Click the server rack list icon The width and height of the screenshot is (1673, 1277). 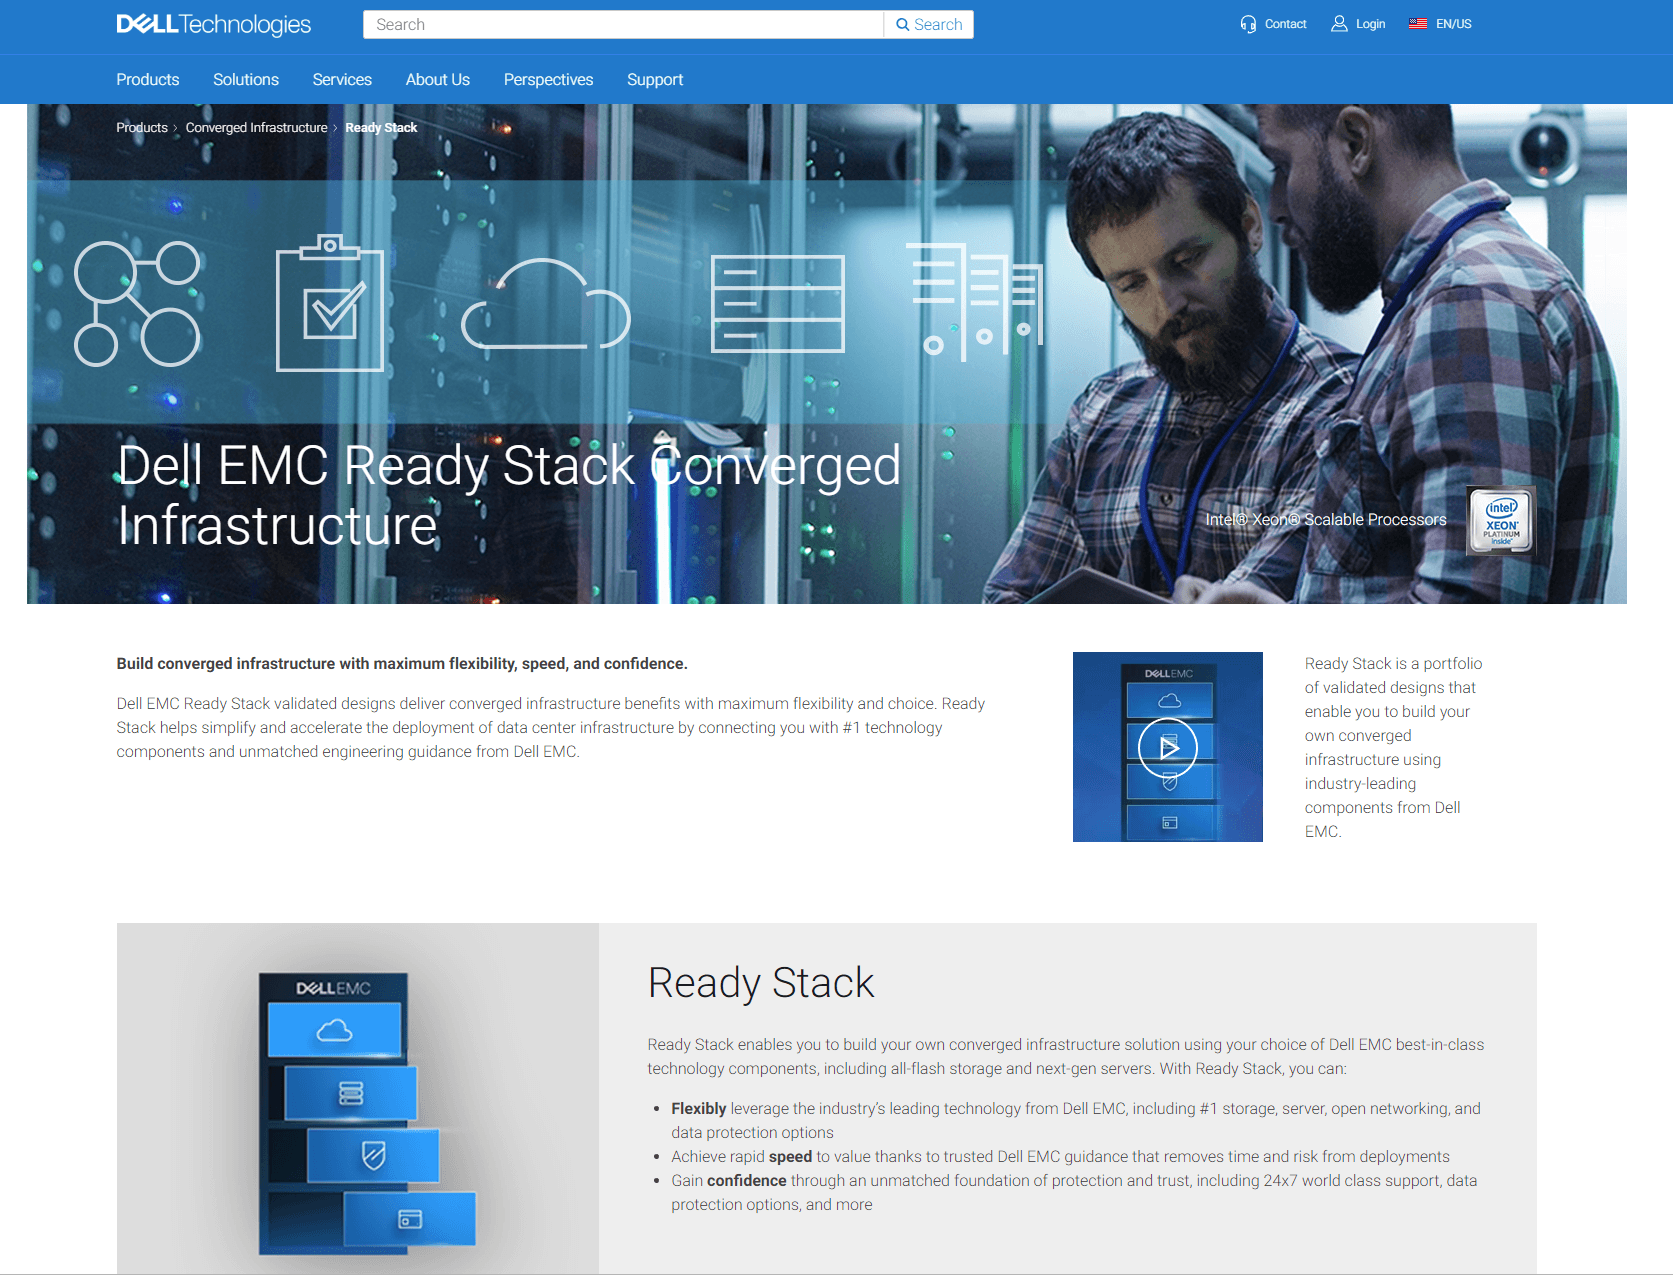(x=778, y=304)
